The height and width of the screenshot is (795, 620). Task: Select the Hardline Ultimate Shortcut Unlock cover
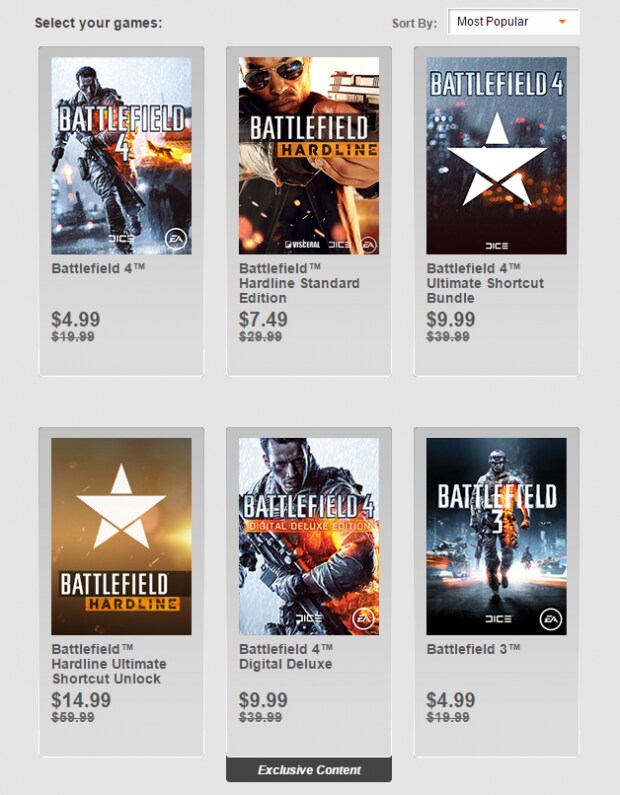pyautogui.click(x=121, y=536)
